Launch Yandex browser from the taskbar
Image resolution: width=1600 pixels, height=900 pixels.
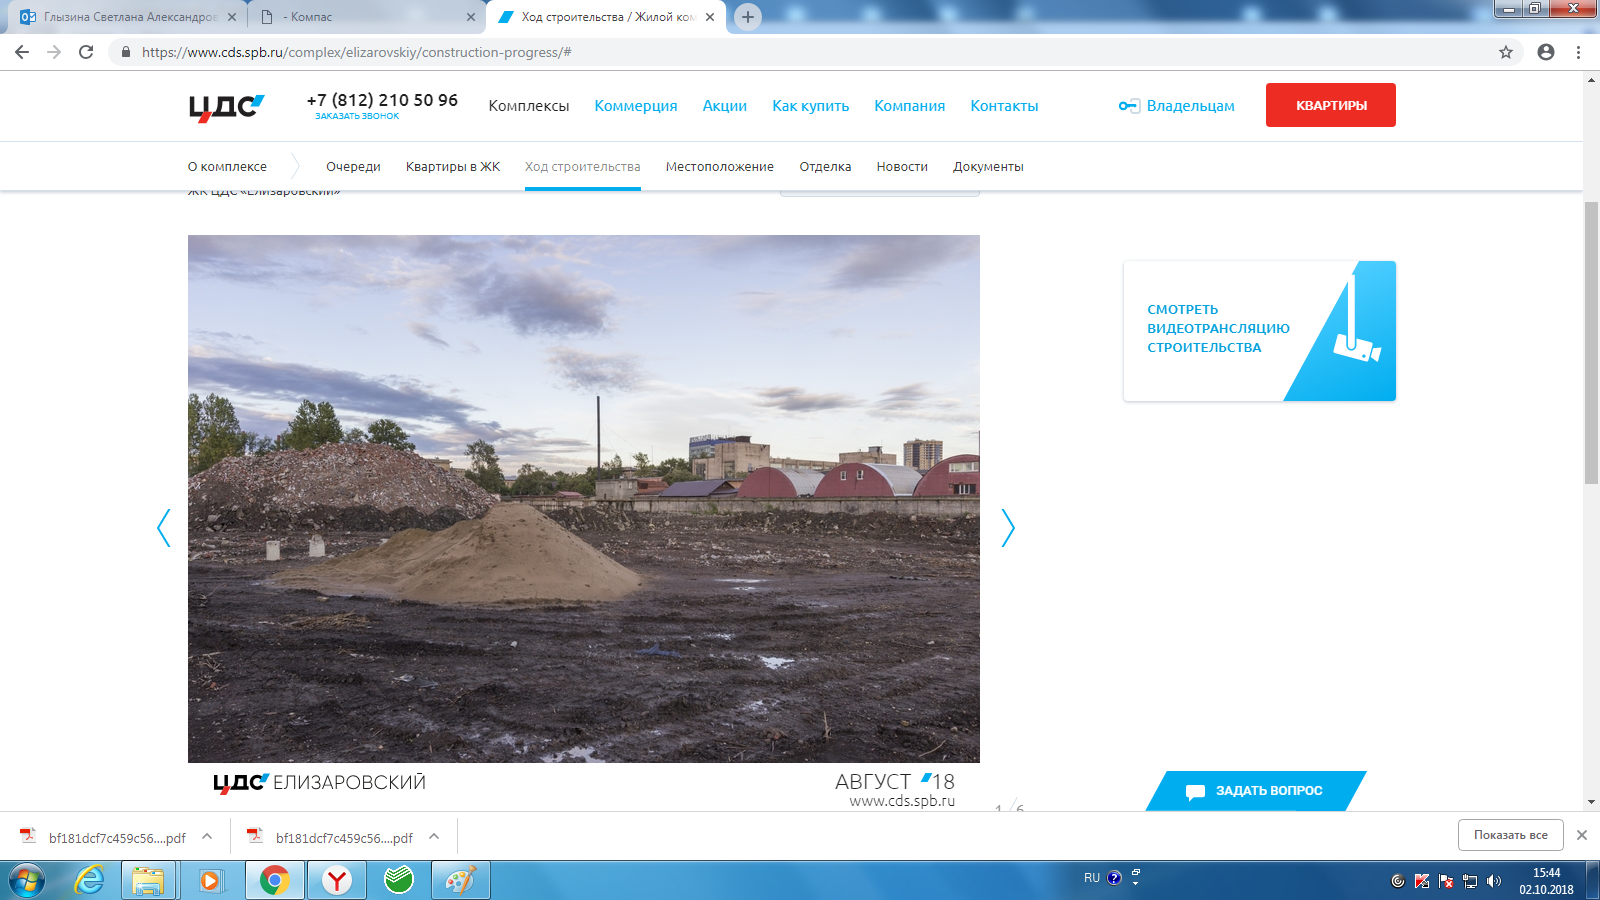pos(337,880)
